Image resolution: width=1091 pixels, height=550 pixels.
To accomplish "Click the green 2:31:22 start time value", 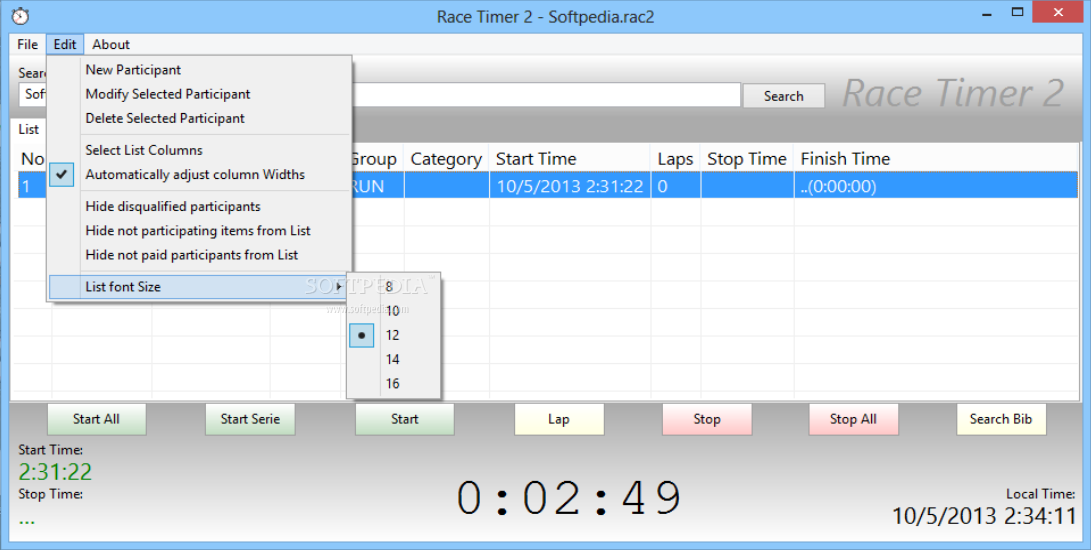I will pos(55,472).
